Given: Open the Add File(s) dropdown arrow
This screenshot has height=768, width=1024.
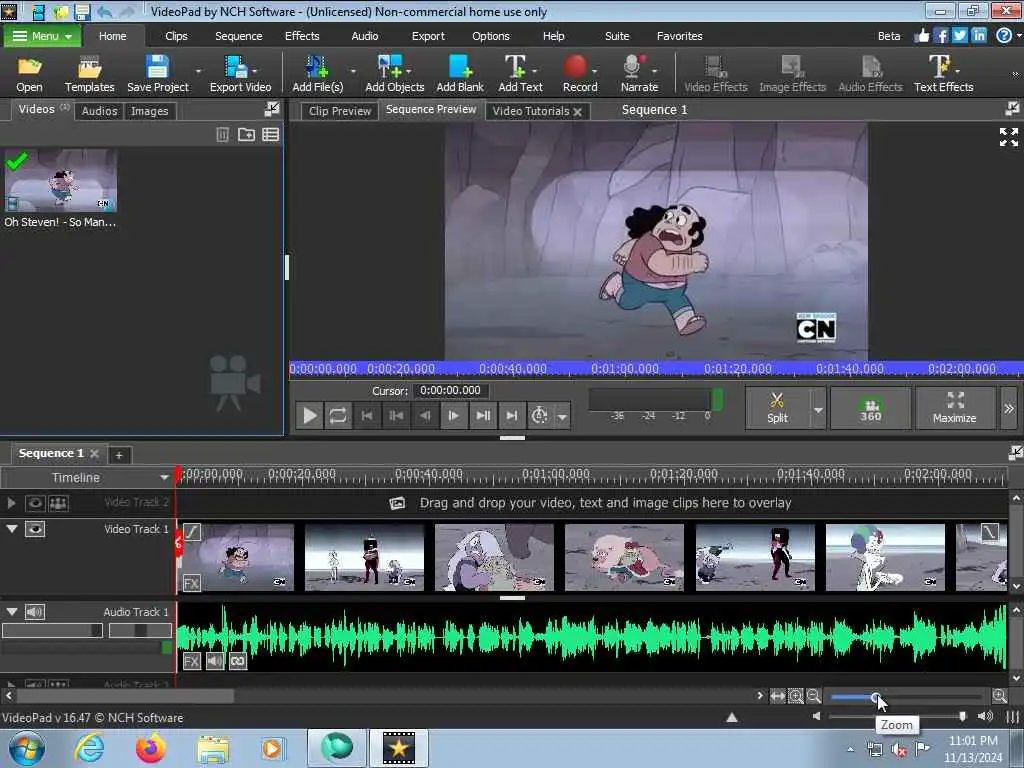Looking at the screenshot, I should tap(353, 71).
